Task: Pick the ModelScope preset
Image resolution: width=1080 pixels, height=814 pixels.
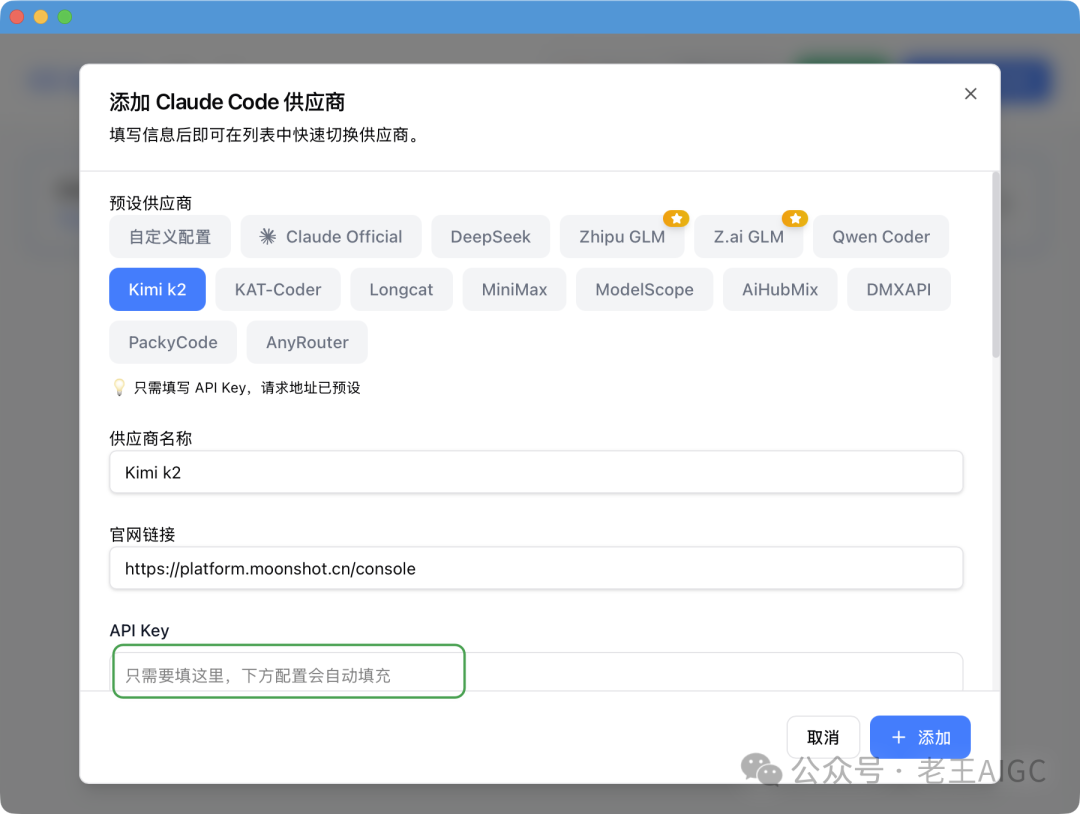Action: 645,289
